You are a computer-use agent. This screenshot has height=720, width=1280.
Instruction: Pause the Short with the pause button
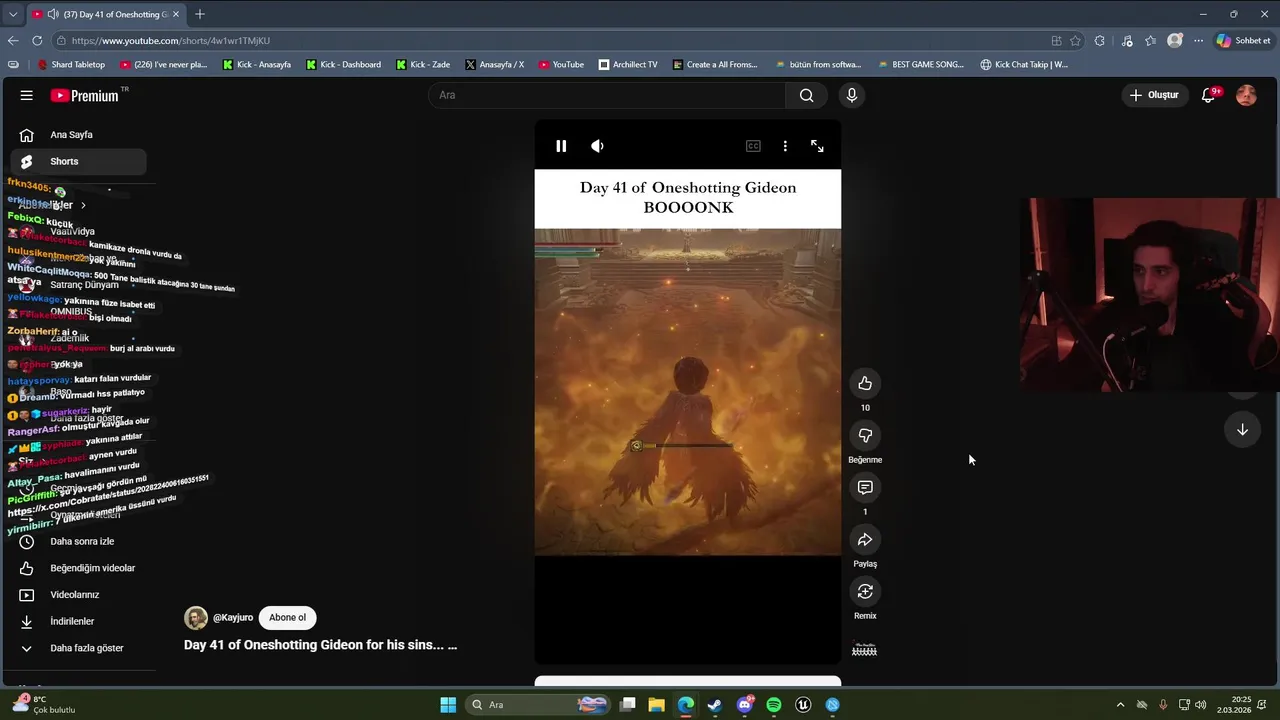(x=561, y=146)
